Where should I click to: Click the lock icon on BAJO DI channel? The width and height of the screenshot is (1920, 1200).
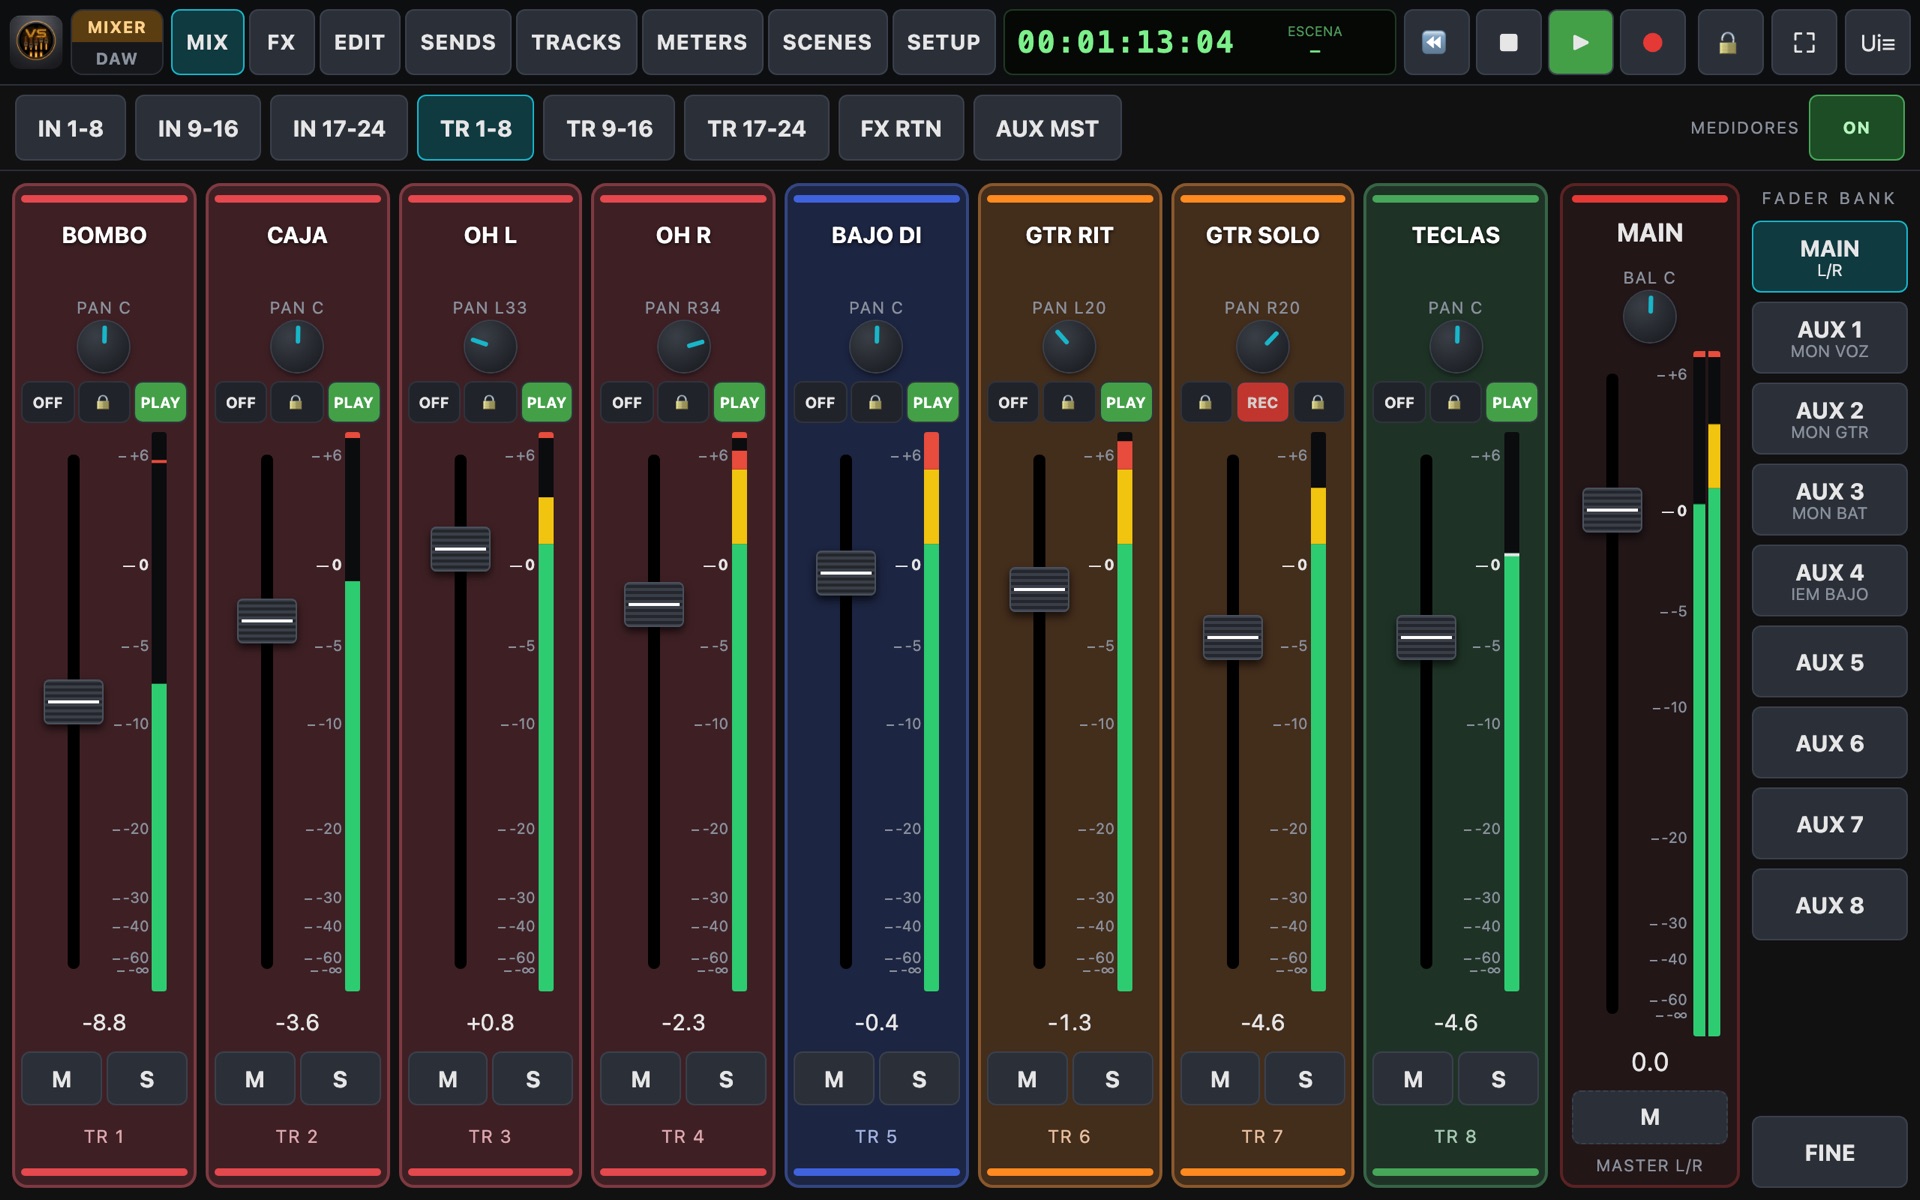coord(875,402)
